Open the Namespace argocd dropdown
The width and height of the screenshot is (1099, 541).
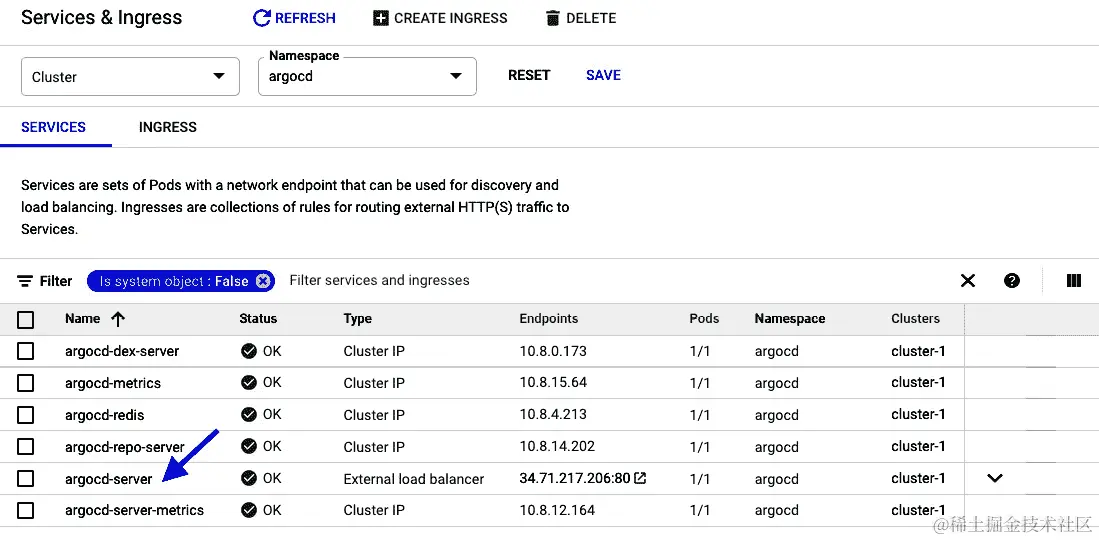367,76
